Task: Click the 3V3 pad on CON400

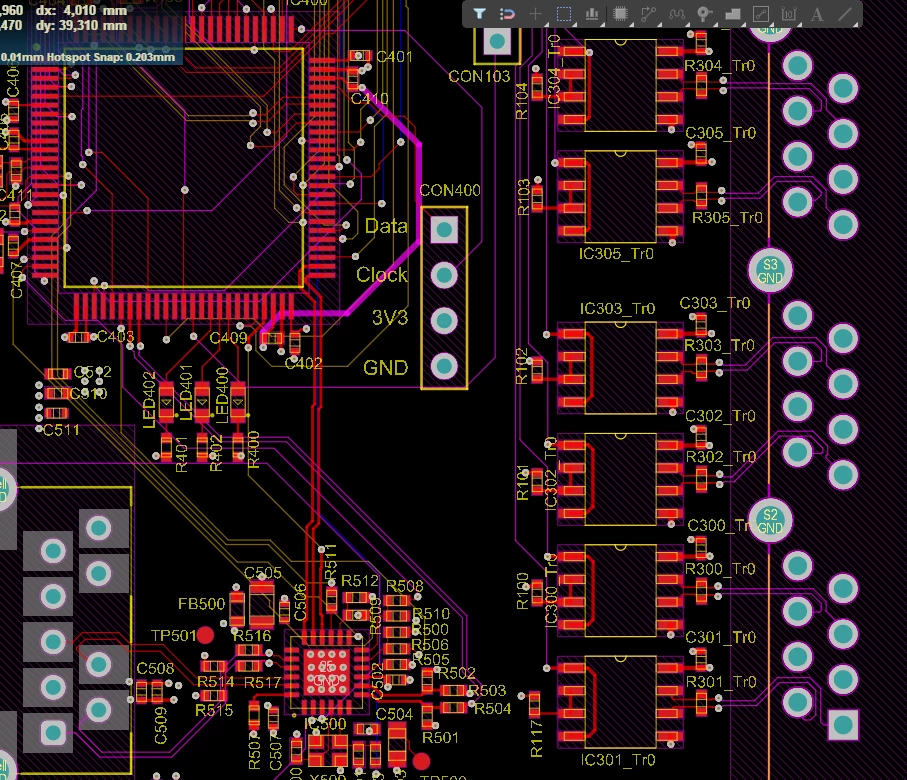Action: point(444,321)
